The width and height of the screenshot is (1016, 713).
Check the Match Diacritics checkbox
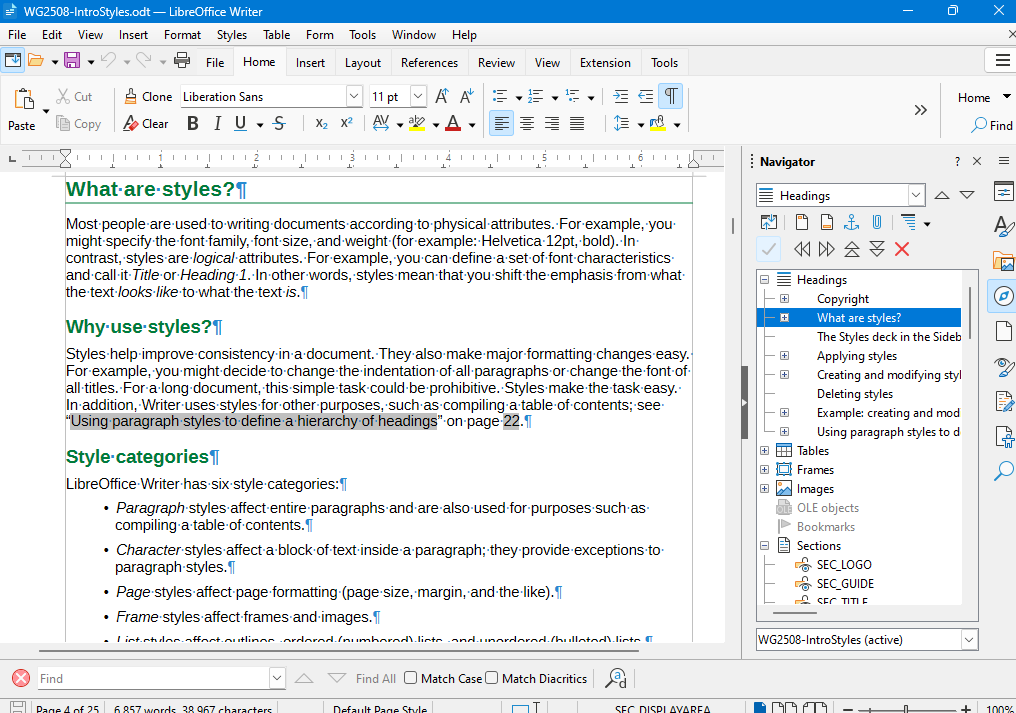491,678
